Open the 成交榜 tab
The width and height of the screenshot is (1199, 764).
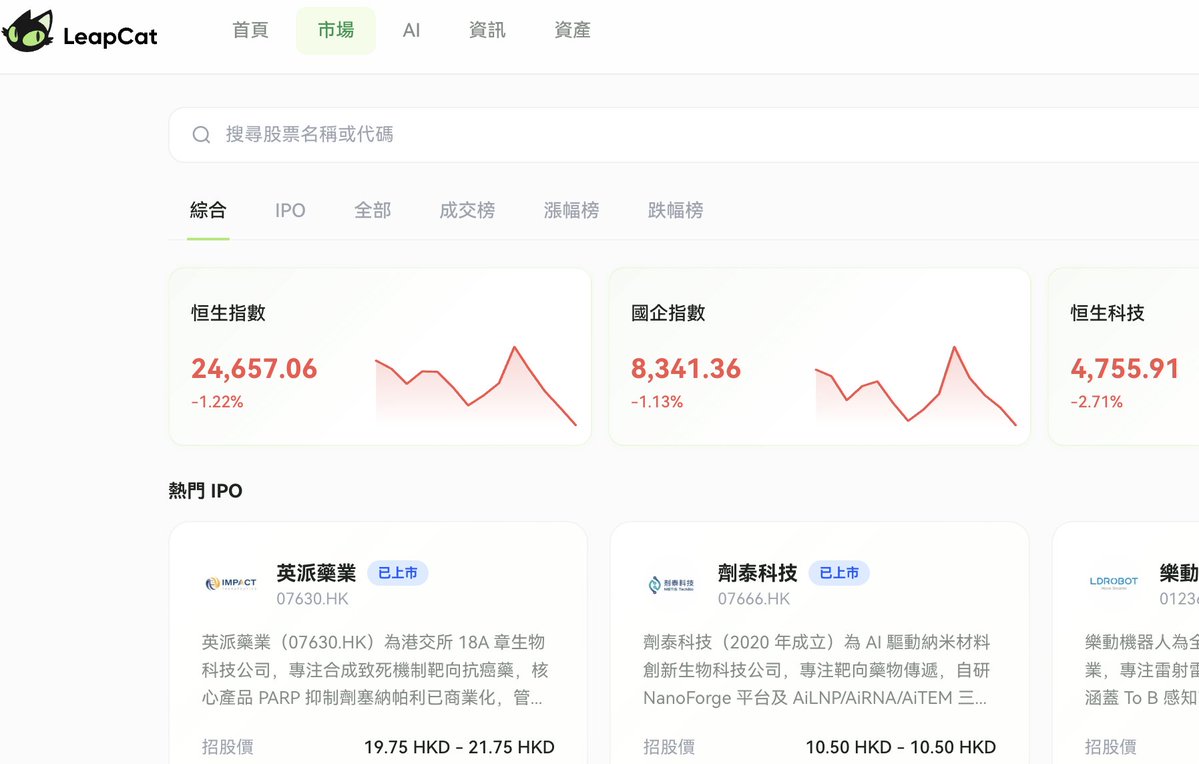[x=467, y=210]
